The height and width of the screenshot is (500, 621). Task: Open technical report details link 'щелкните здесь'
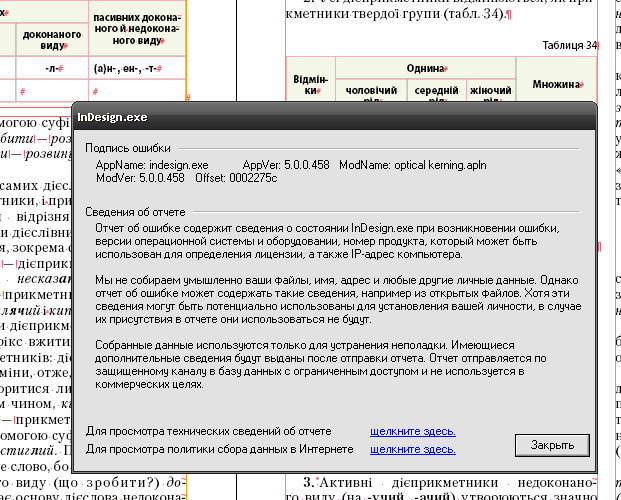pyautogui.click(x=413, y=431)
